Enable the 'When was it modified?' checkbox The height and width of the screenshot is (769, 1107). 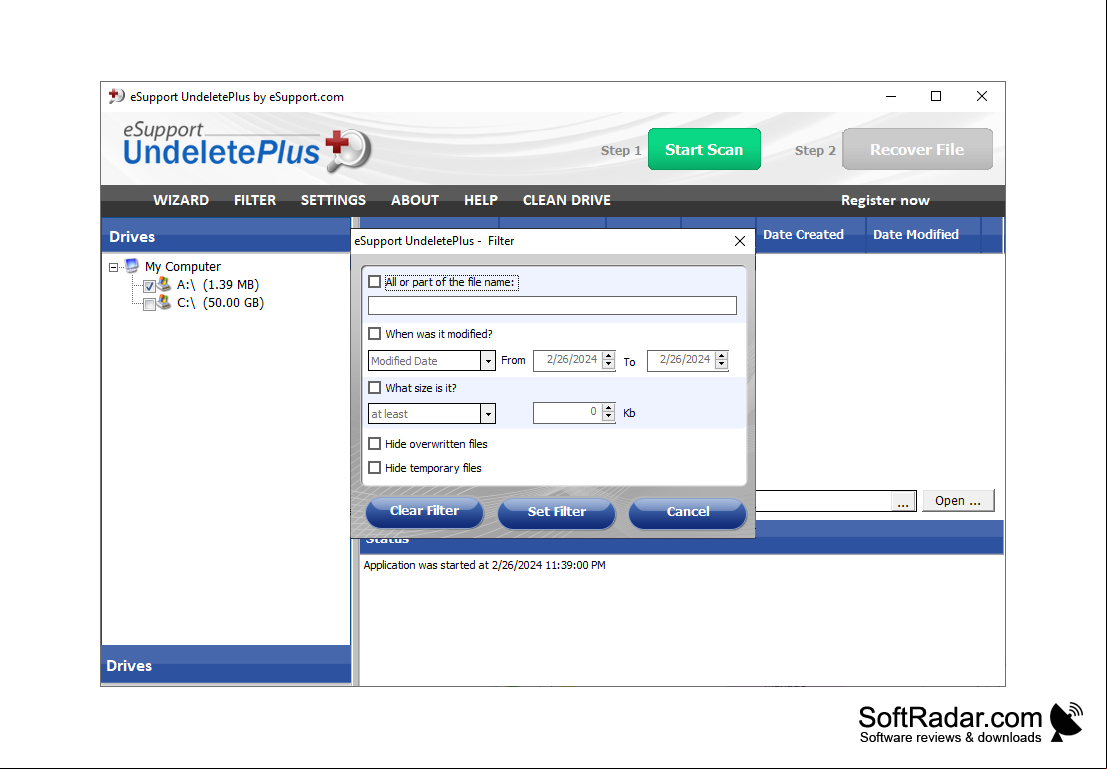[x=375, y=333]
